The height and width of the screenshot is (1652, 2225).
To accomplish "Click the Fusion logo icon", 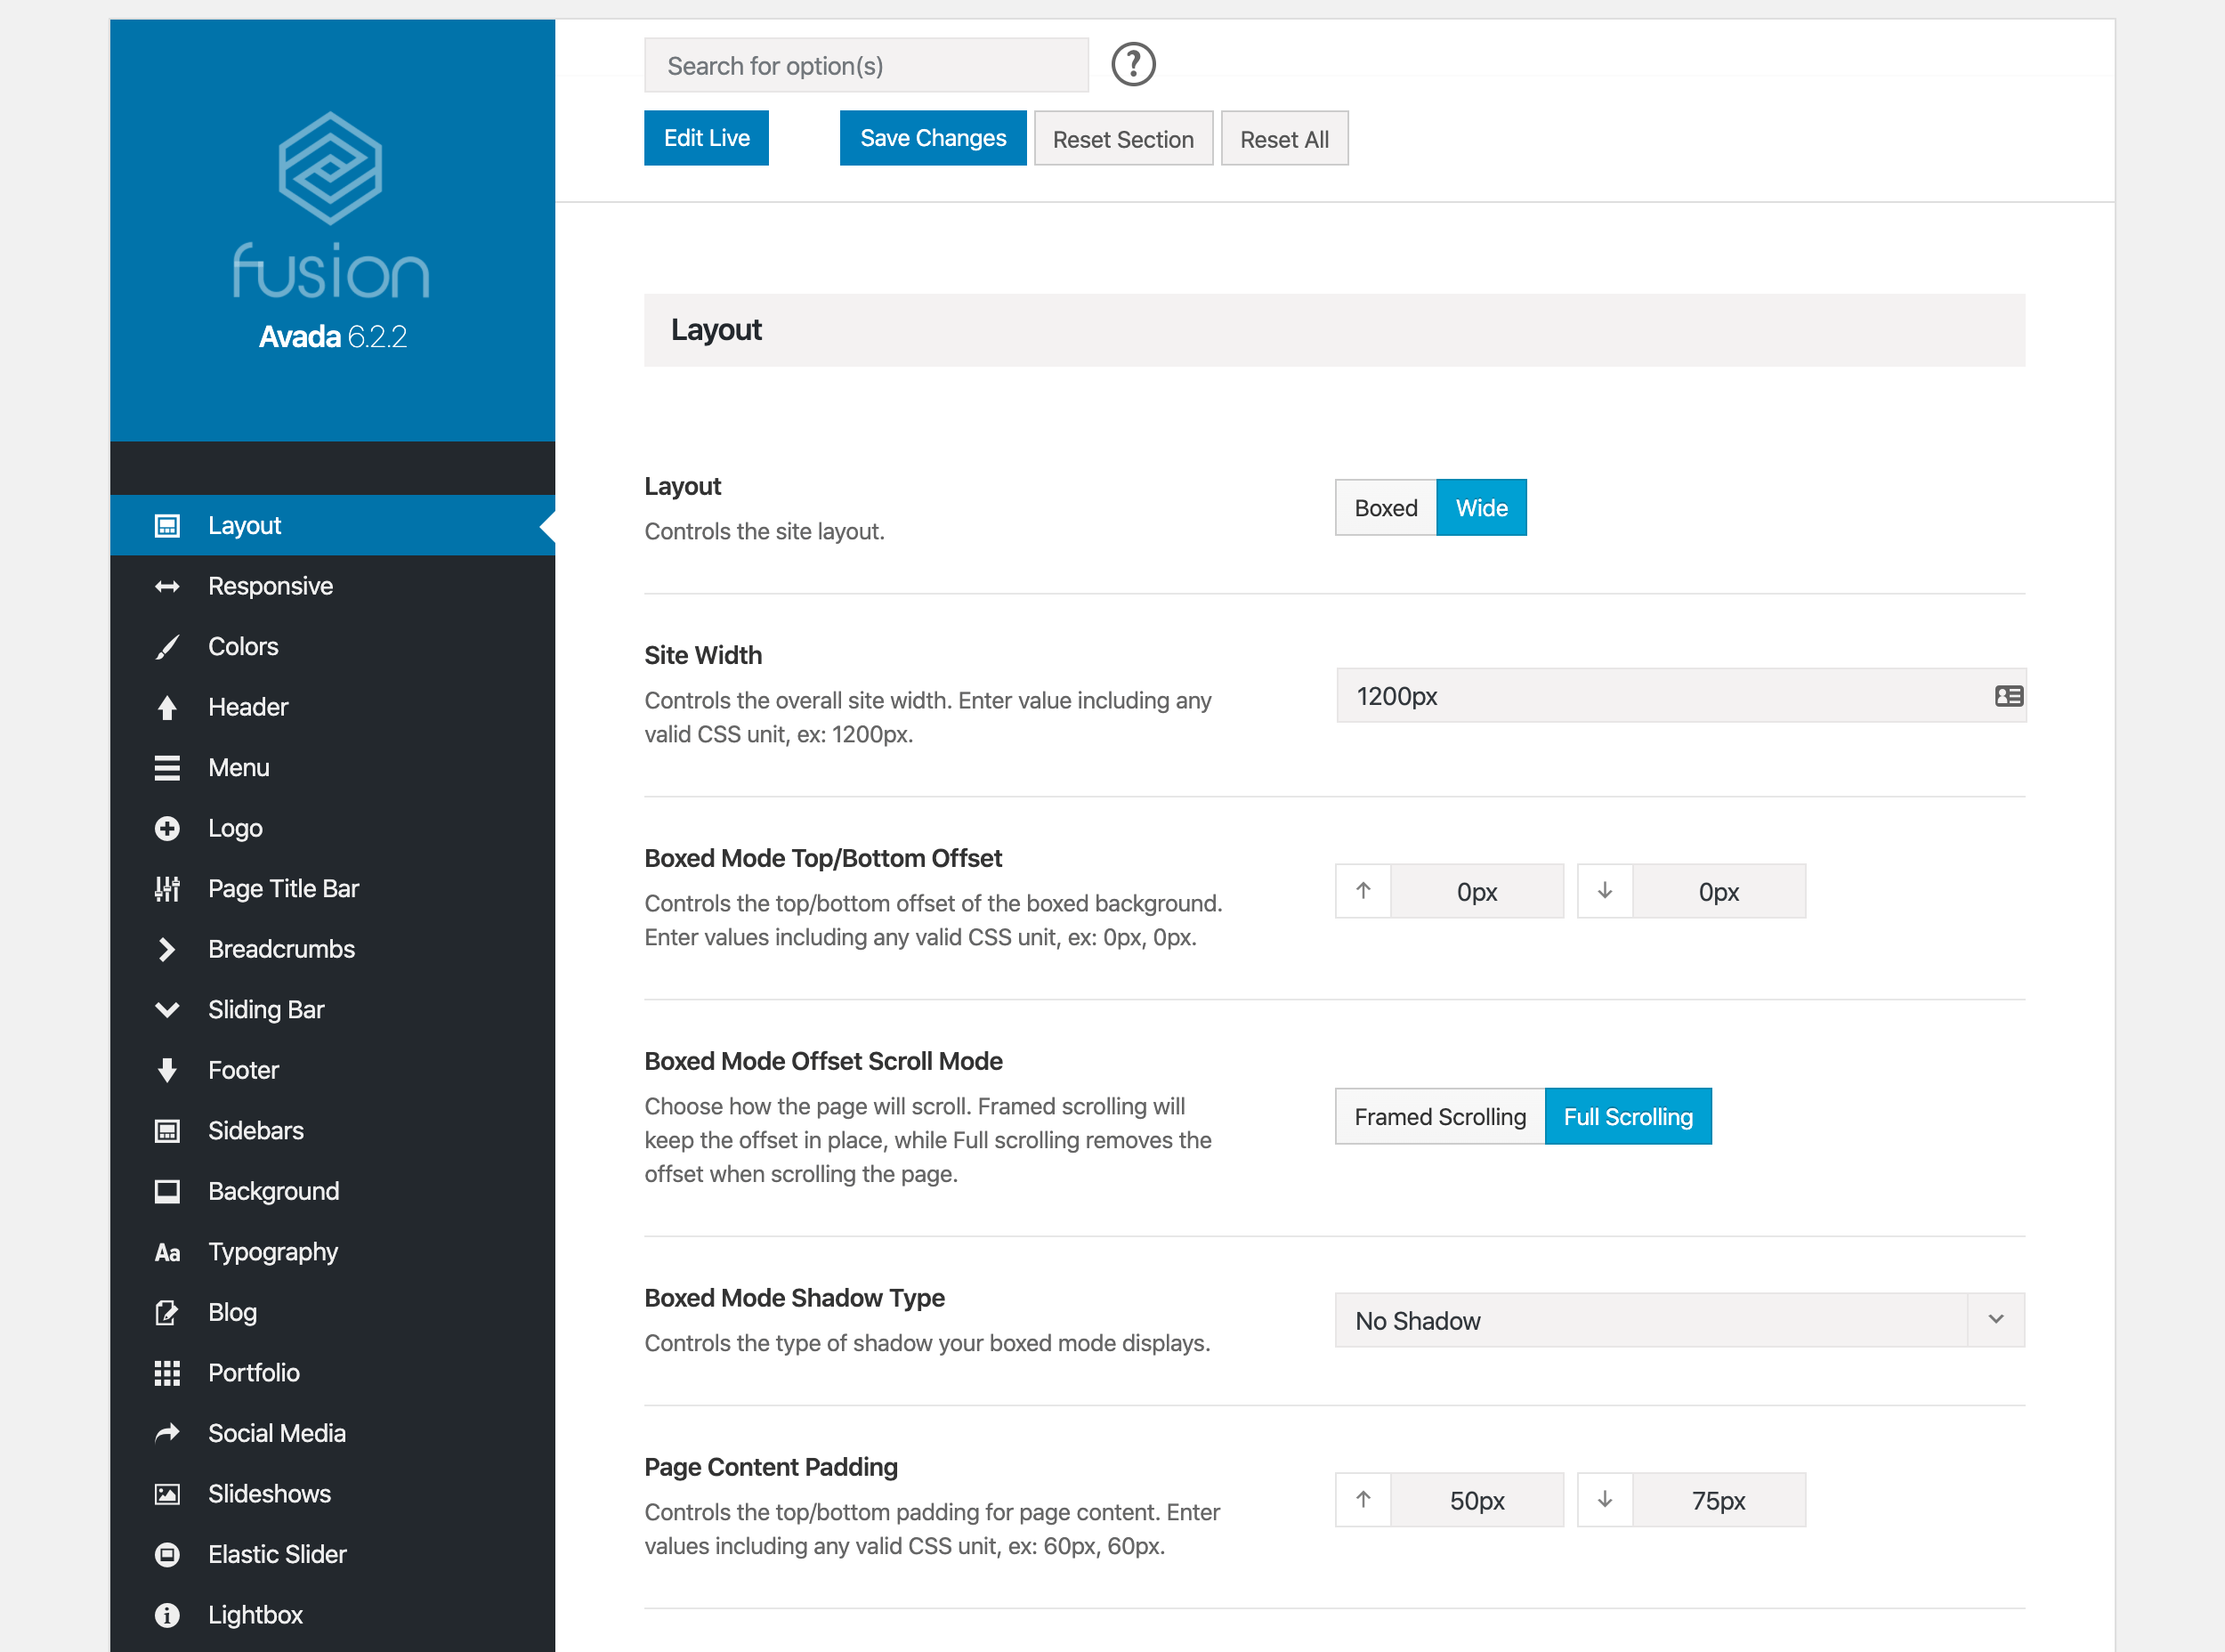I will 330,168.
